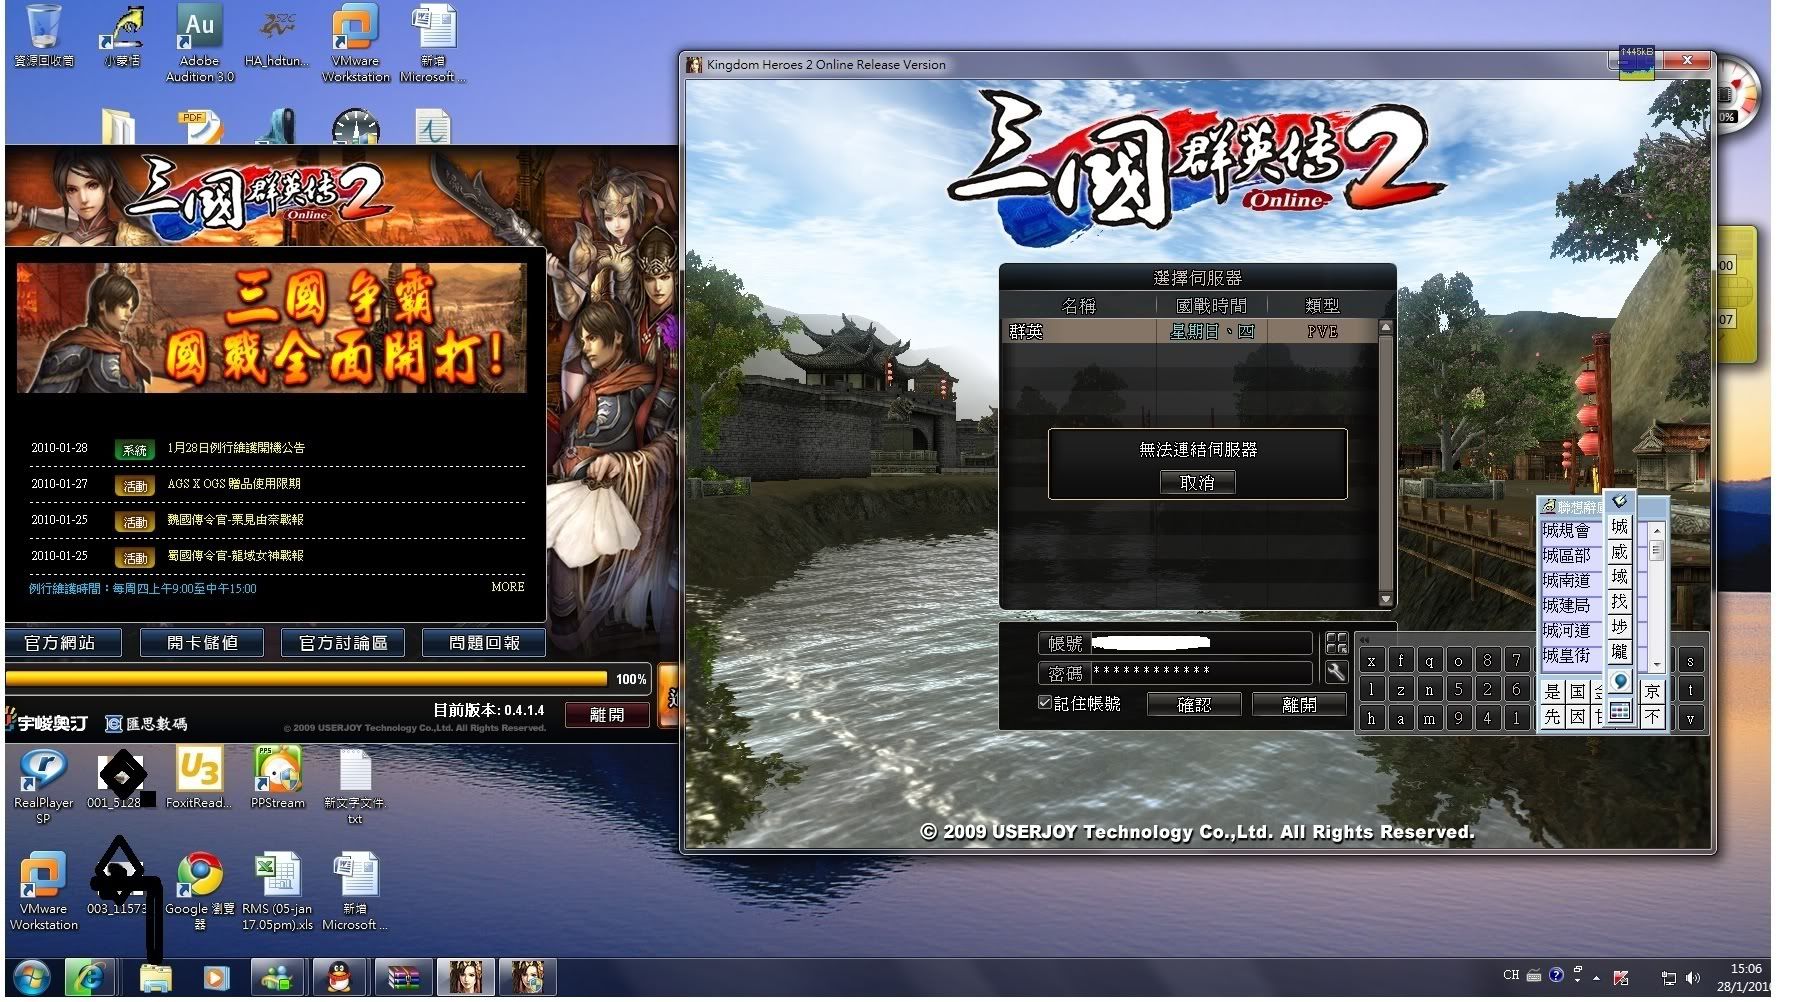1794x1002 pixels.
Task: Open 問題回報 in launcher window
Action: pos(484,643)
